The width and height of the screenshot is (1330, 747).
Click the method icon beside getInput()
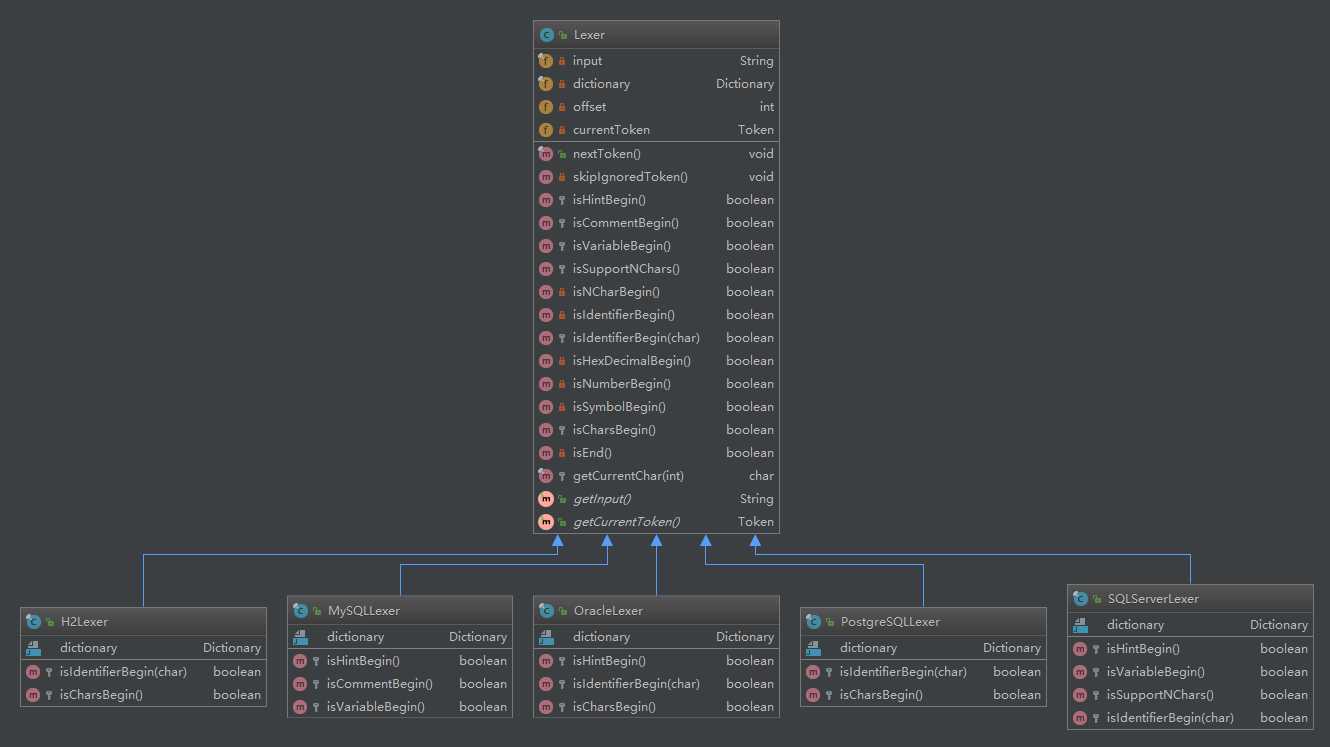pyautogui.click(x=546, y=499)
